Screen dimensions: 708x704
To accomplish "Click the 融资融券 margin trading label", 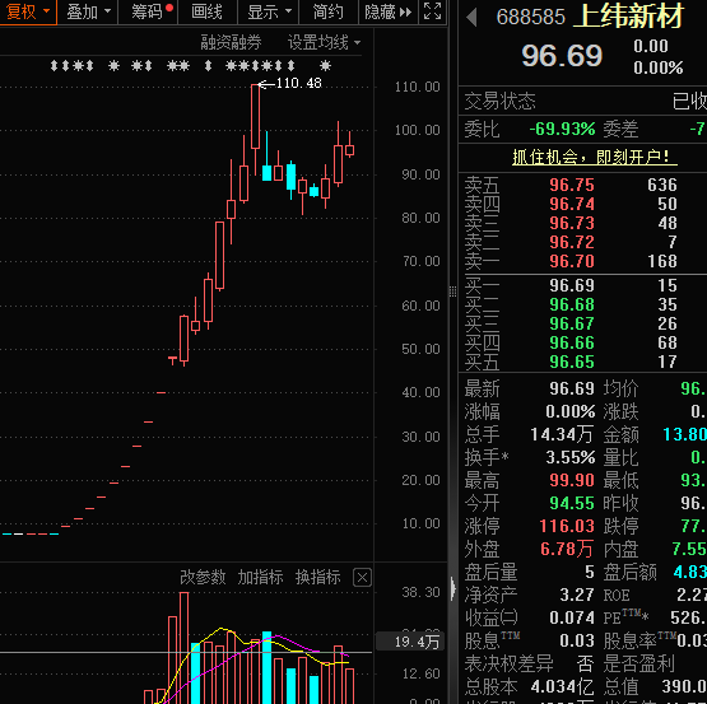I will pos(231,42).
